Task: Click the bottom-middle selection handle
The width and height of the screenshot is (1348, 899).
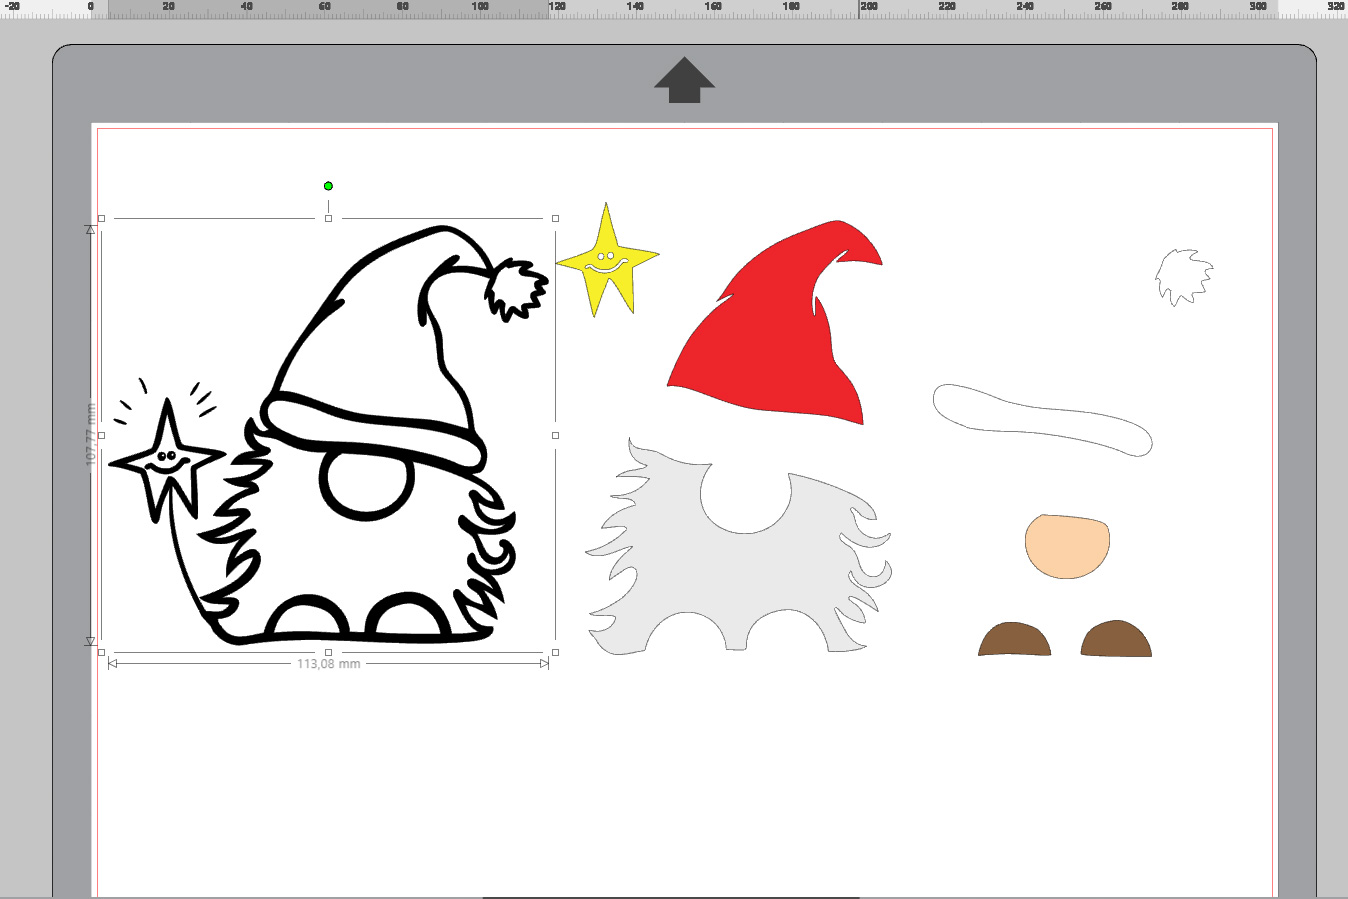Action: [328, 652]
